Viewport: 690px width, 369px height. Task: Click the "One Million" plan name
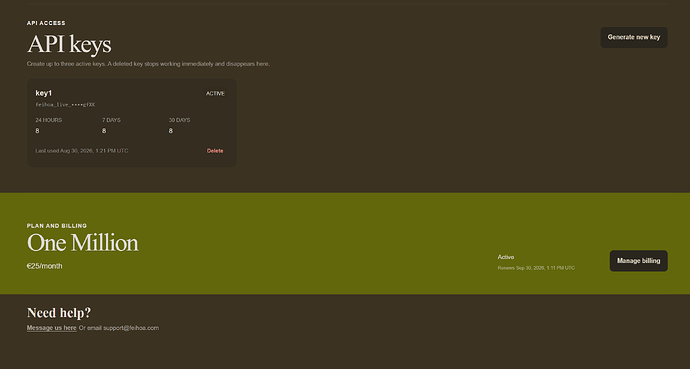pyautogui.click(x=83, y=243)
